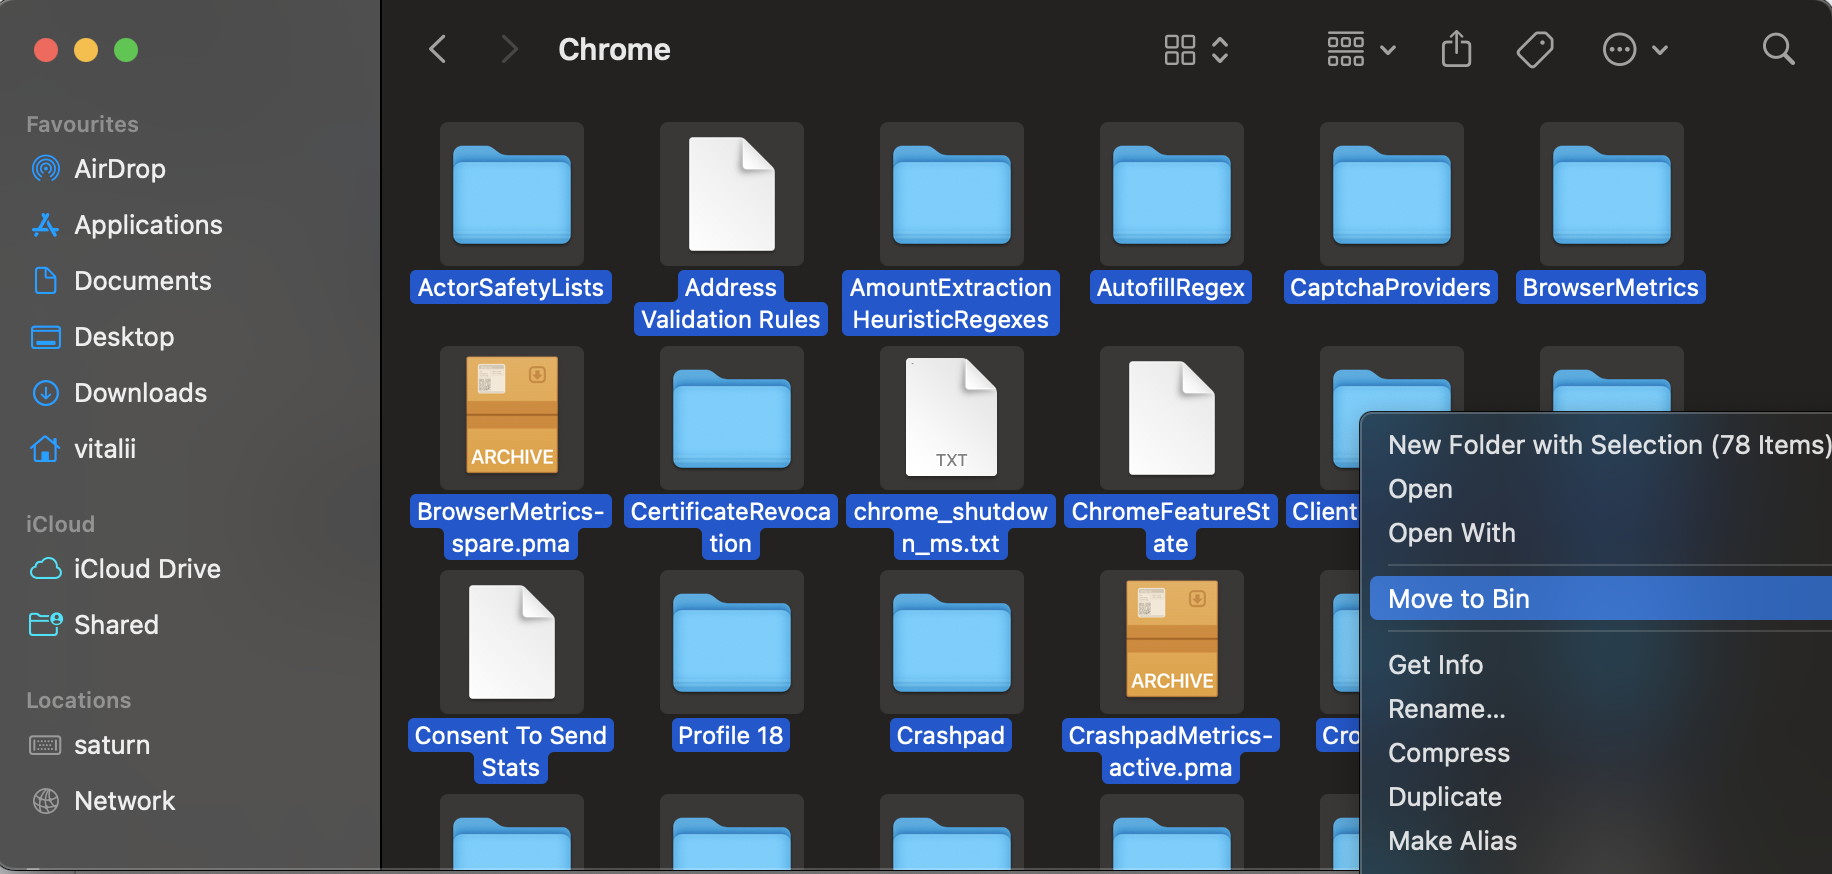This screenshot has height=874, width=1832.
Task: Go forward with the right chevron button
Action: click(x=509, y=49)
